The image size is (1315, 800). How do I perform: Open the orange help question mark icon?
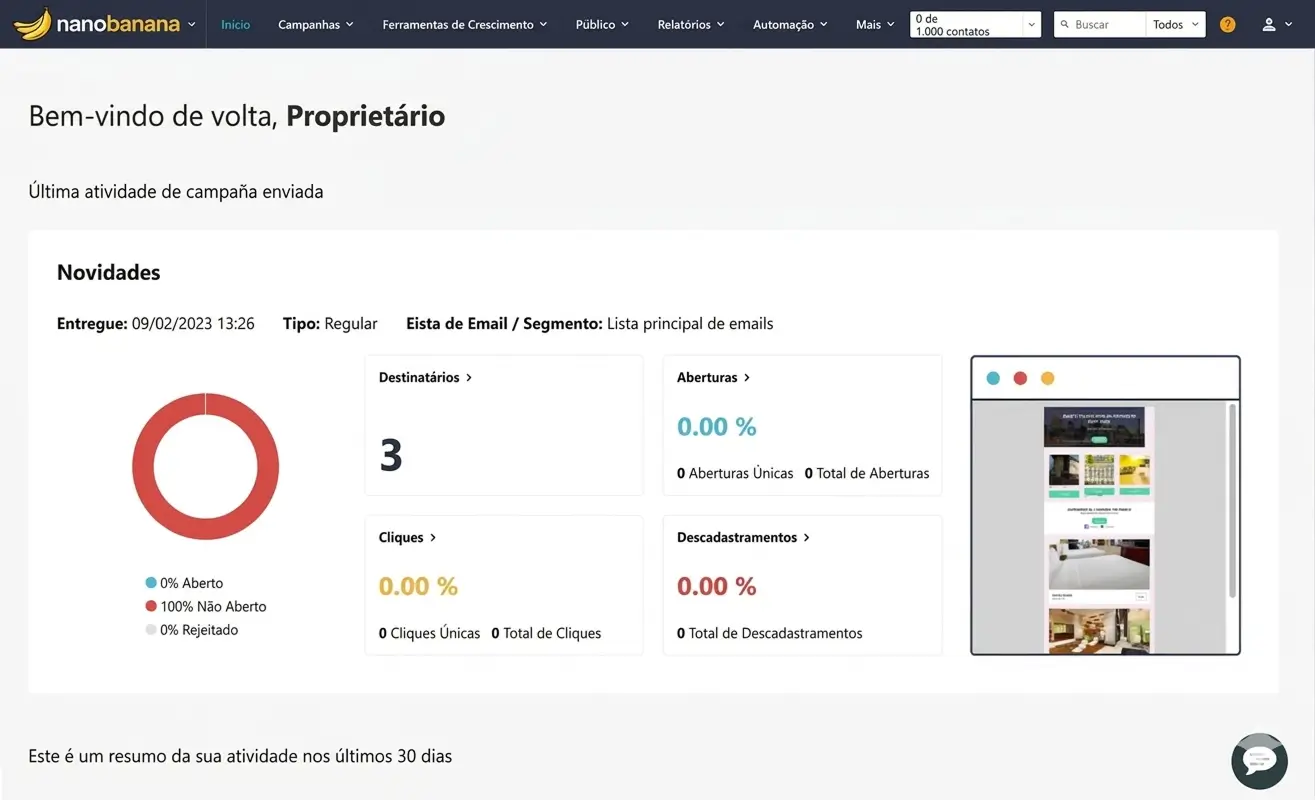pyautogui.click(x=1228, y=24)
